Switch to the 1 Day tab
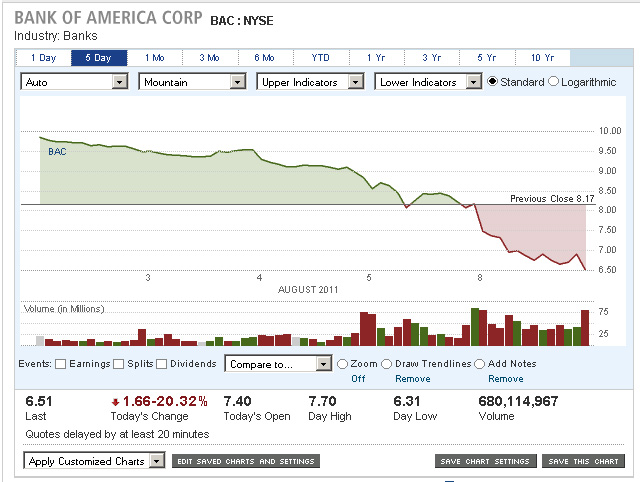640x482 pixels. click(x=43, y=58)
